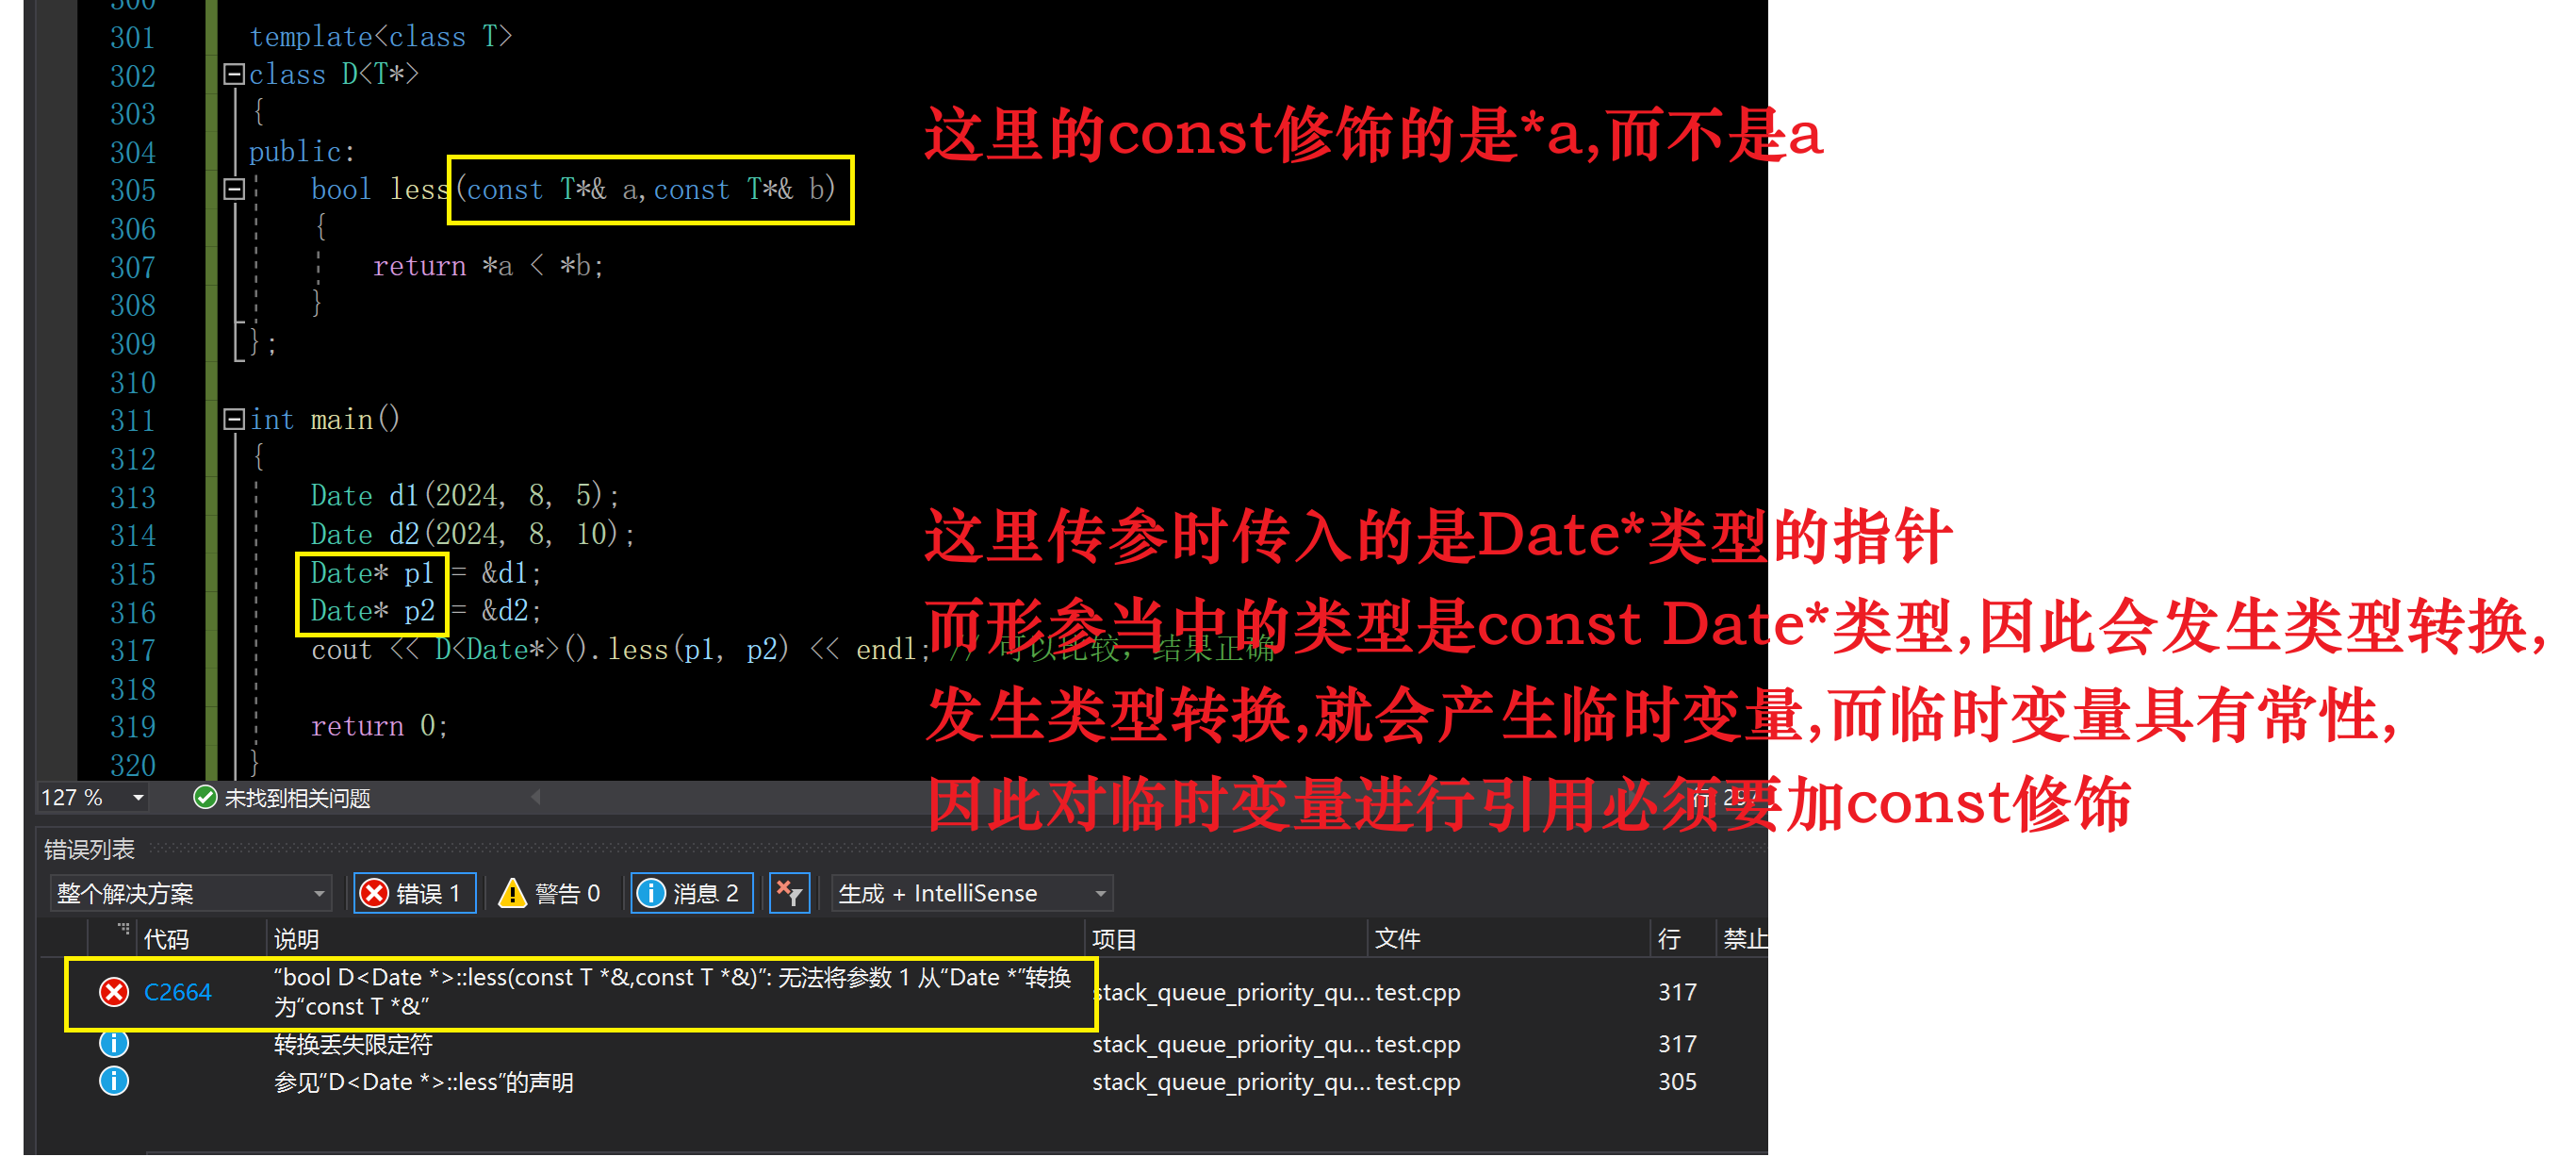Viewport: 2576px width, 1173px height.
Task: Click the 未找到相关问题 status text
Action: 297,799
